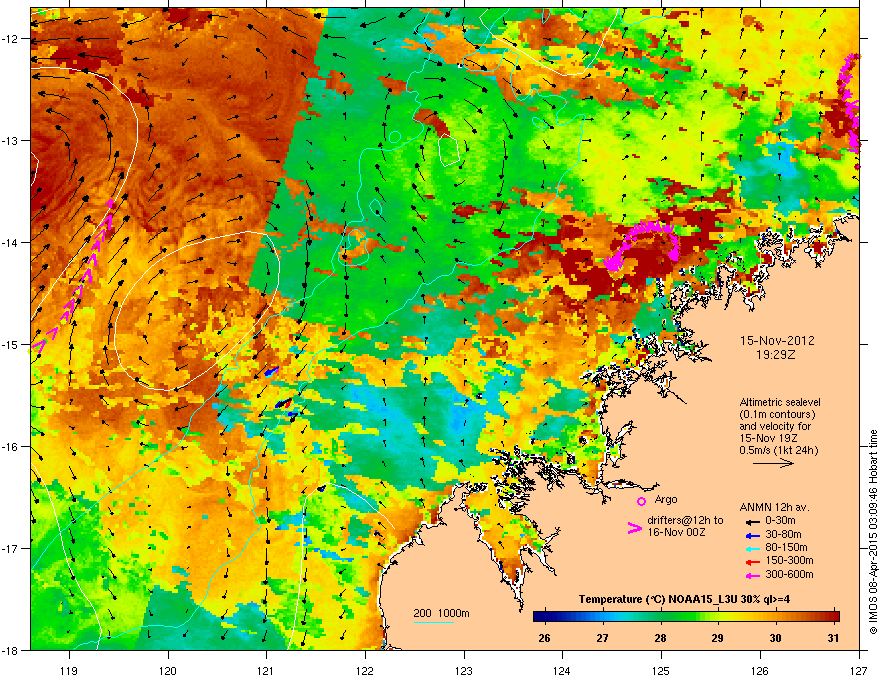Click the cyan 200/1000m isobath legend line
Viewport: 880px width, 680px height.
click(x=433, y=623)
